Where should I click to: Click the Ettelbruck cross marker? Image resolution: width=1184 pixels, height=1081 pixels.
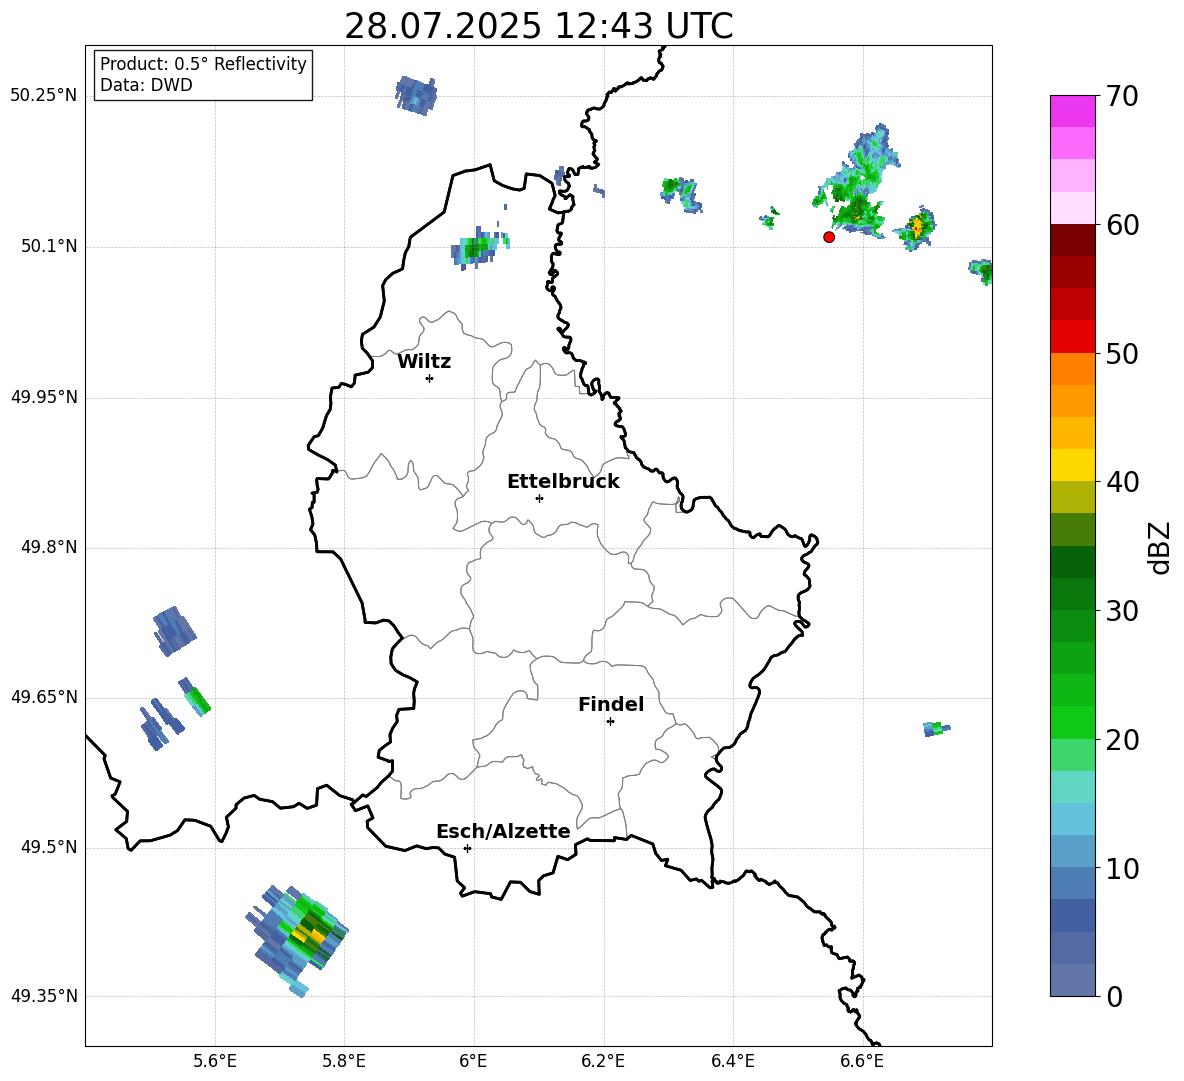539,498
